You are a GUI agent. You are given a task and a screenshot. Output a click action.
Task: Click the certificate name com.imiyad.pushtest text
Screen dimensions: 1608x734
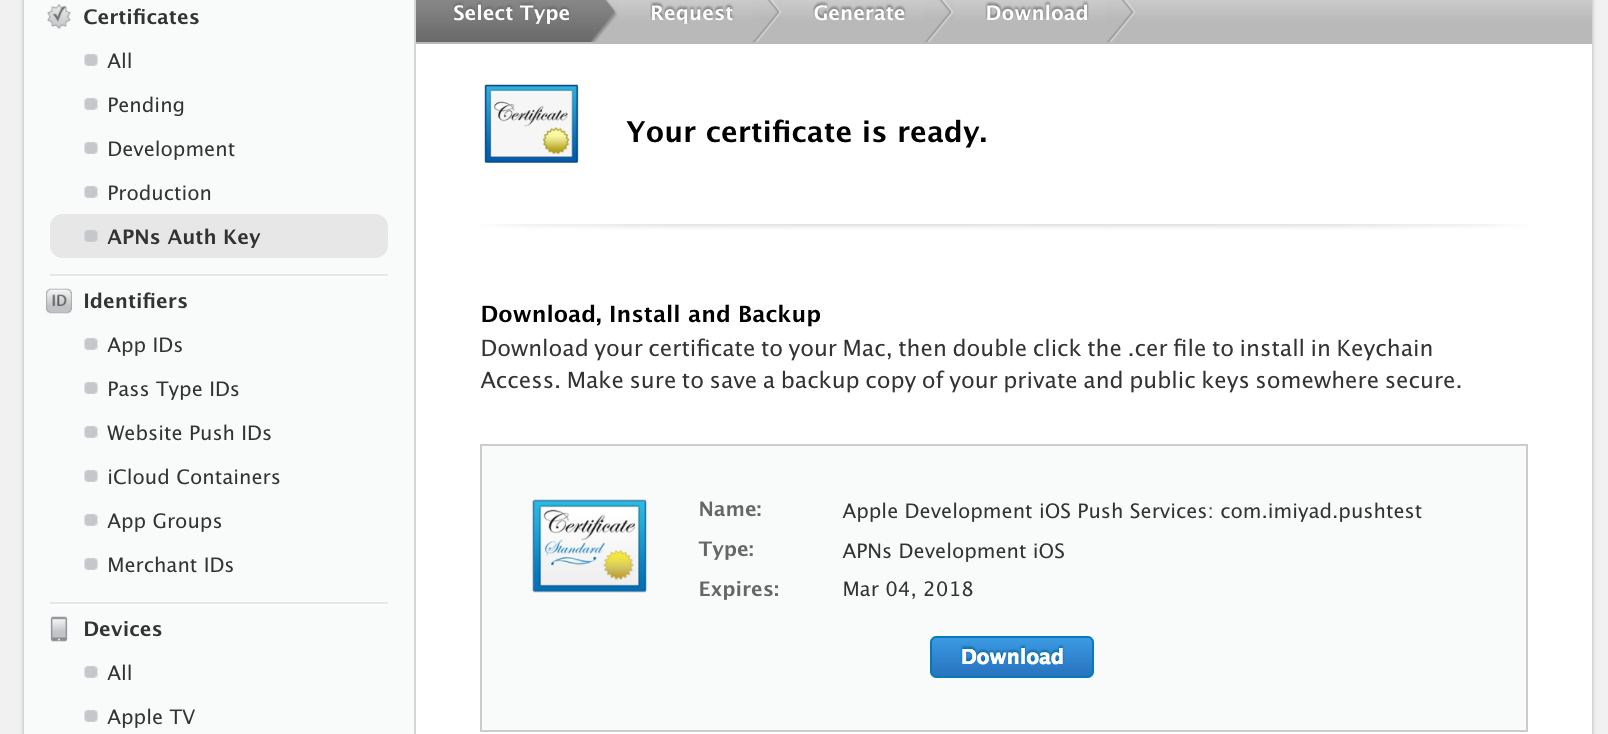click(x=1132, y=511)
